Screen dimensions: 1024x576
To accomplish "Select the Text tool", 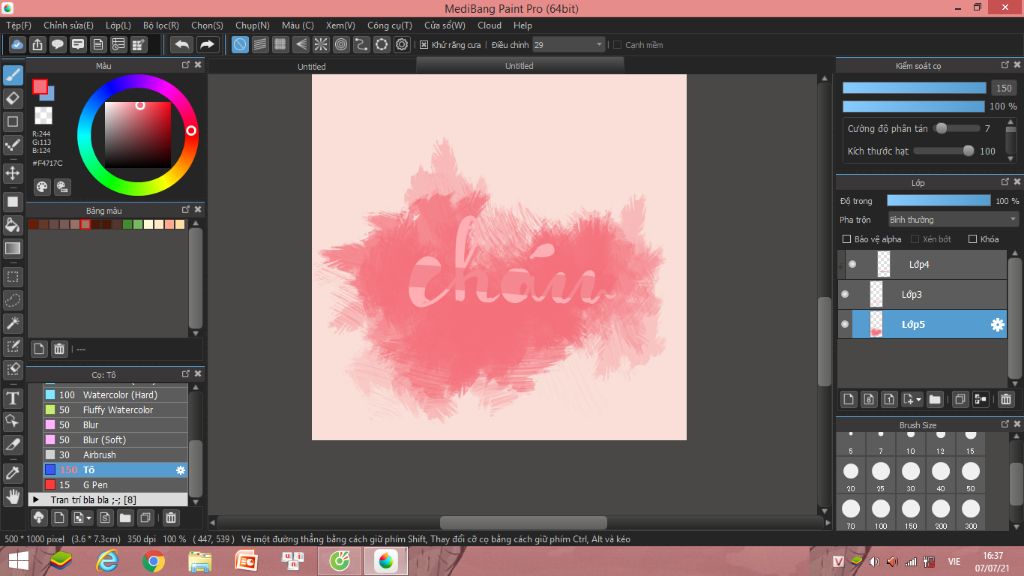I will click(x=13, y=398).
